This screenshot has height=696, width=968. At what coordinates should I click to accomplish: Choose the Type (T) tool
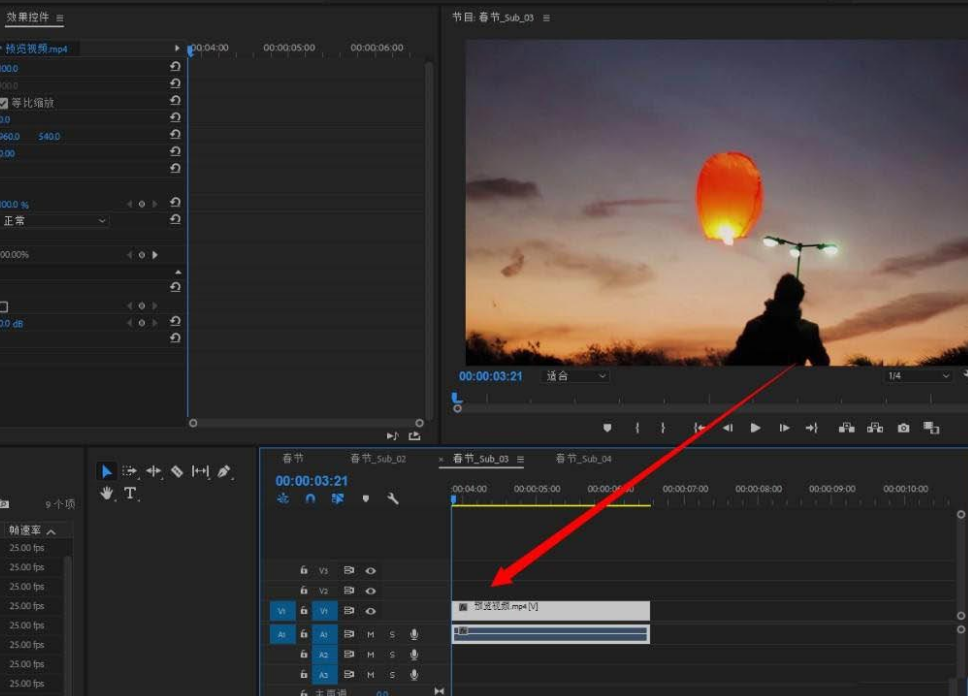(130, 494)
